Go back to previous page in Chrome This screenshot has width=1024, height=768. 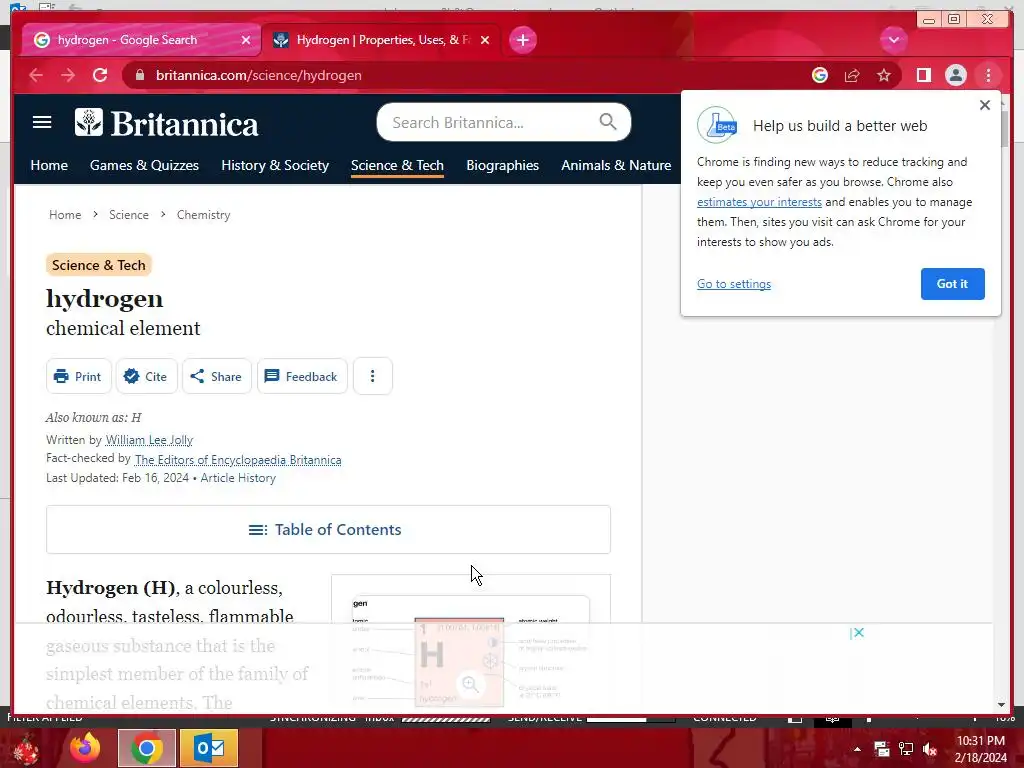click(x=36, y=75)
